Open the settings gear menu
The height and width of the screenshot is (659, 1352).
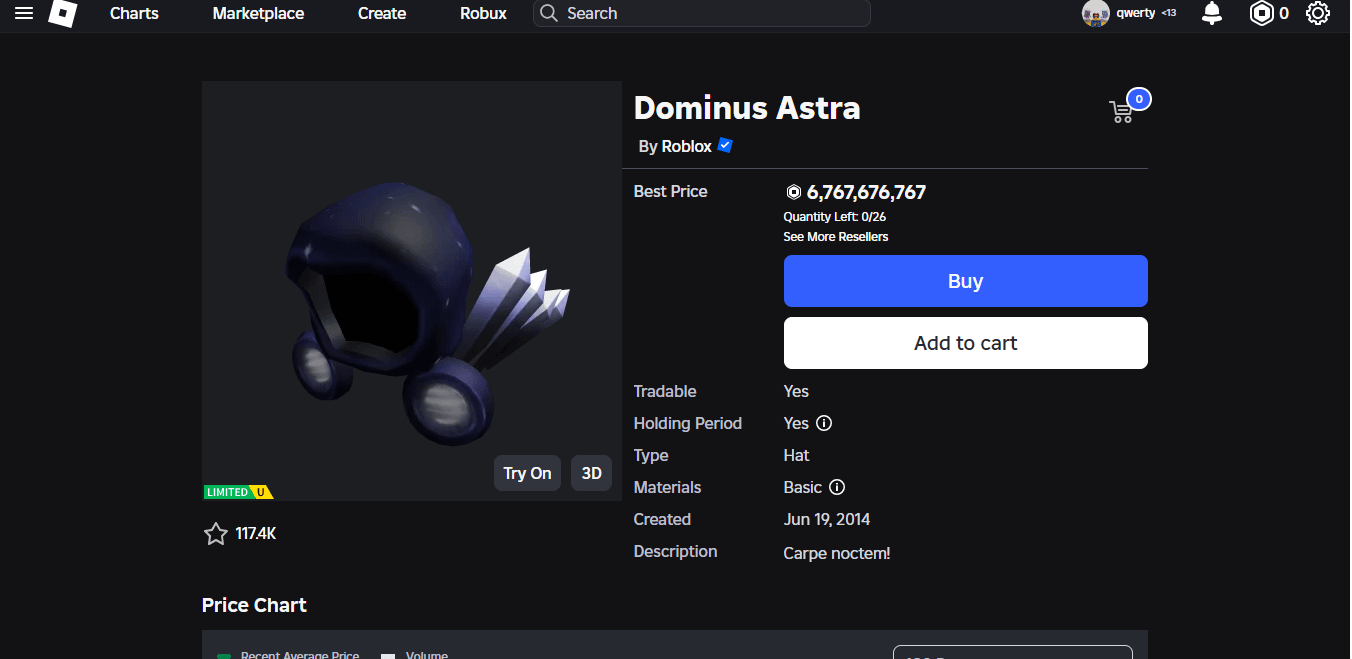pos(1317,13)
